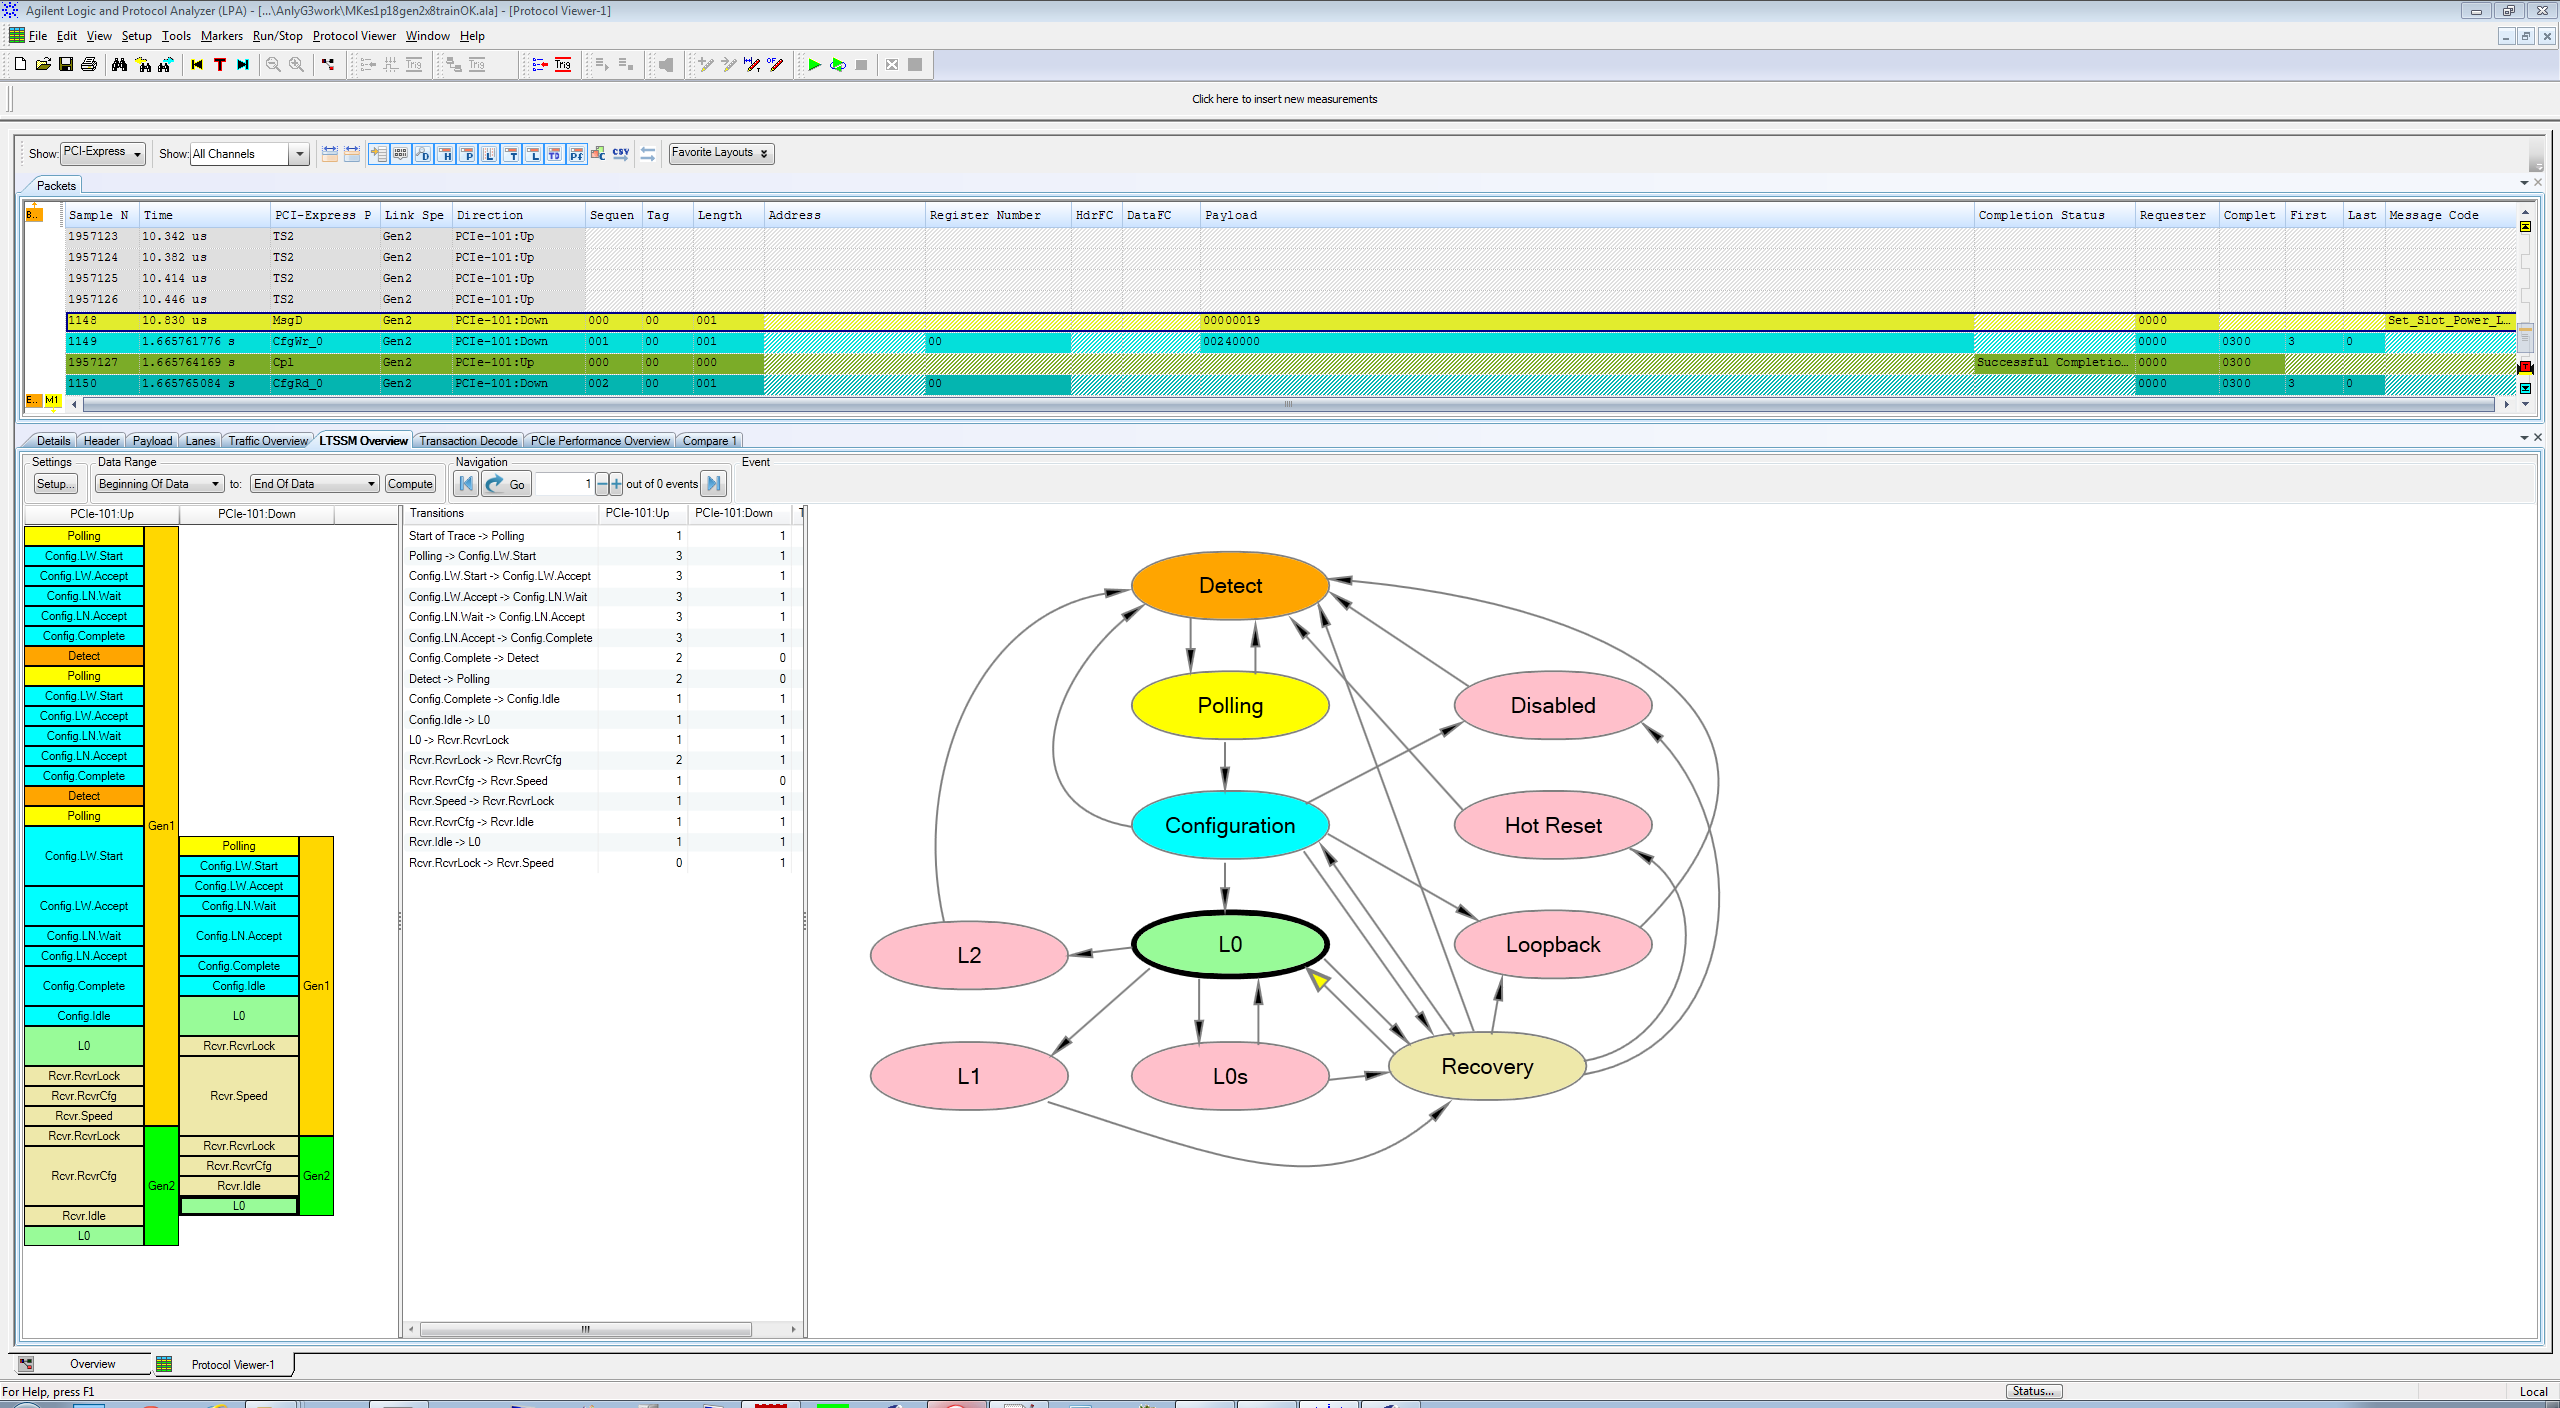Toggle the Header pane icon (H)
The image size is (2560, 1408).
[446, 154]
